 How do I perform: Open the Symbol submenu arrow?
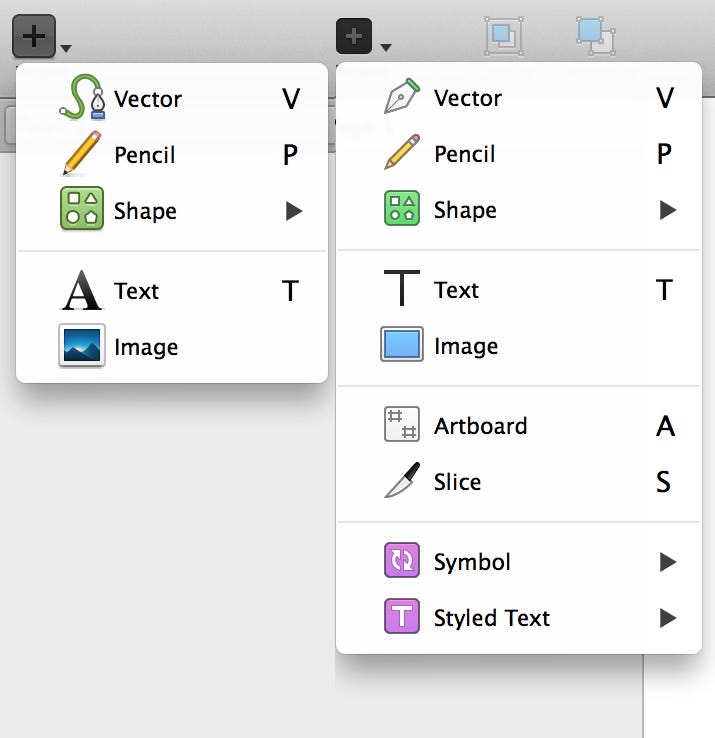[x=667, y=562]
